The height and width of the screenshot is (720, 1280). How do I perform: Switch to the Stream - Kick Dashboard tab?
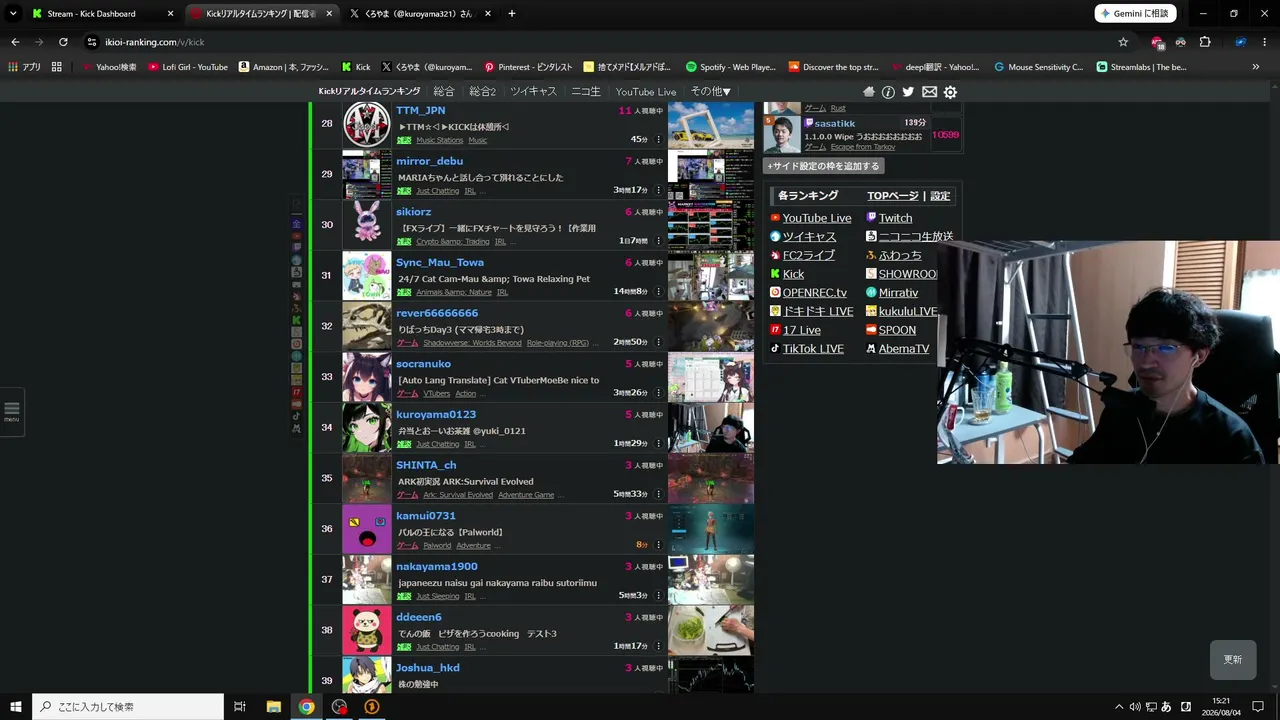coord(104,14)
